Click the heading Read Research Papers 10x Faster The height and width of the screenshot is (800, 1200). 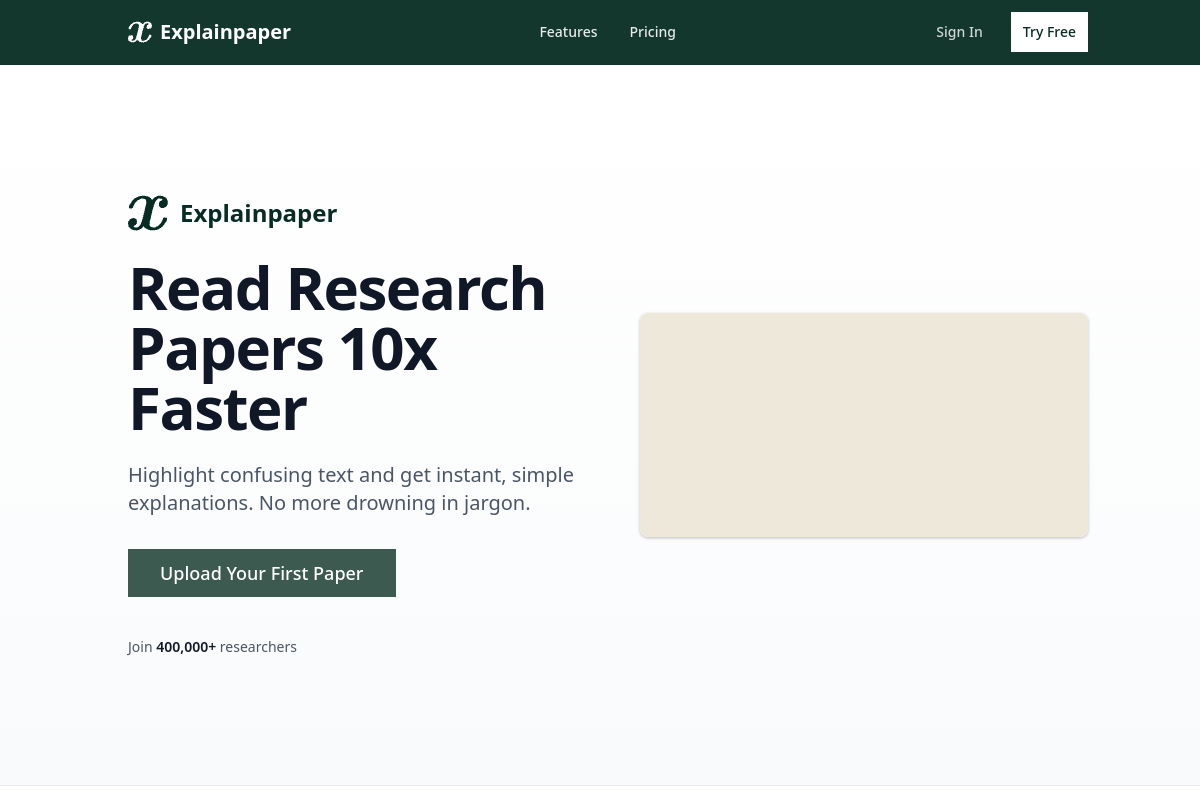point(338,348)
